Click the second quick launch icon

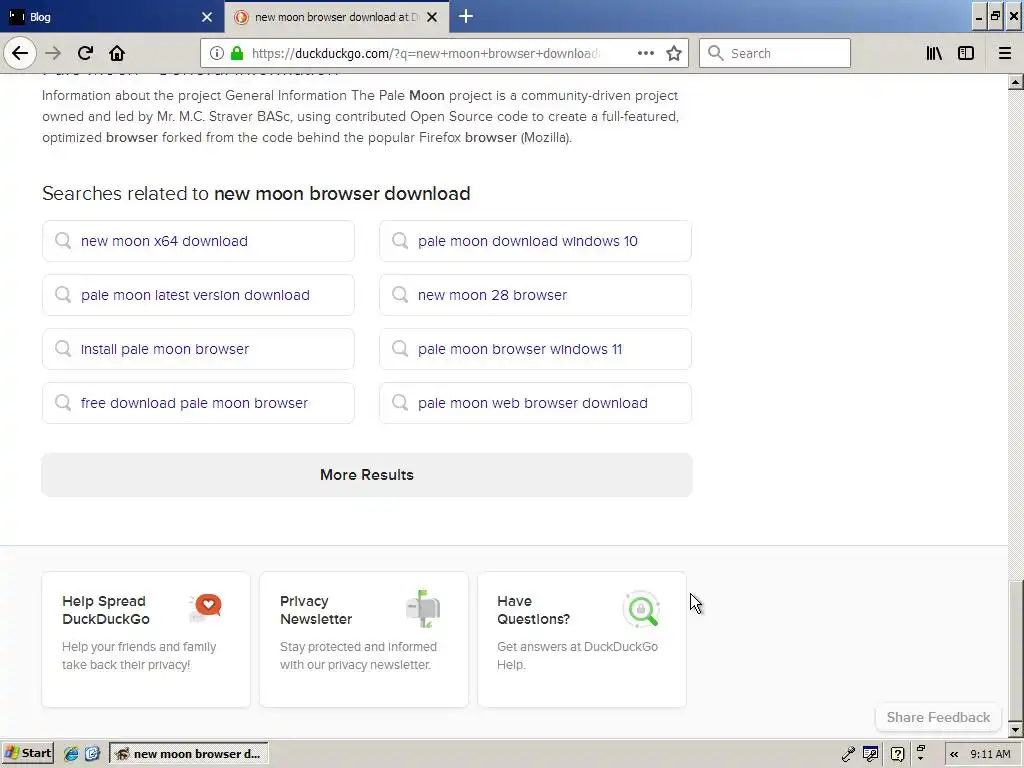pos(92,754)
